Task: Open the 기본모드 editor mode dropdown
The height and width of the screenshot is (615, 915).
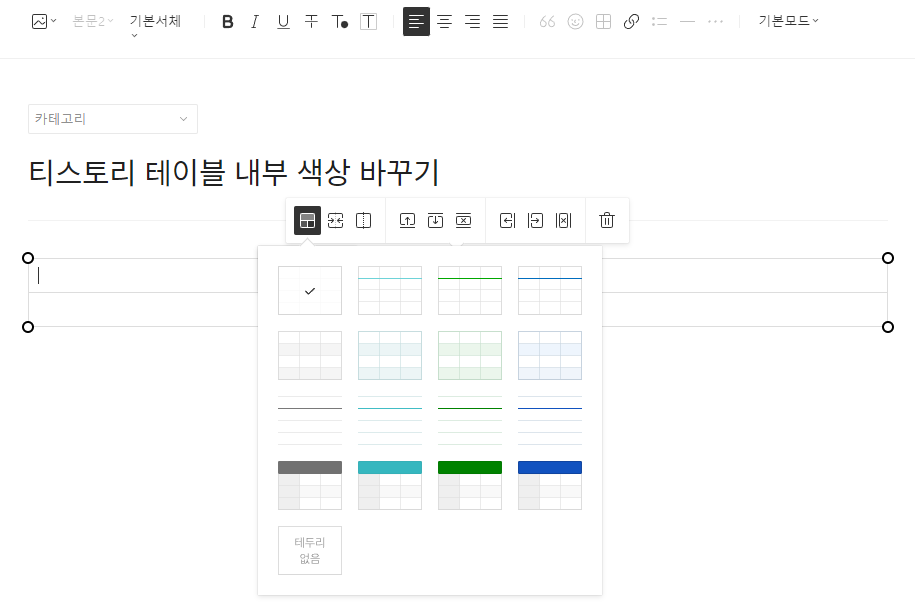Action: [788, 21]
